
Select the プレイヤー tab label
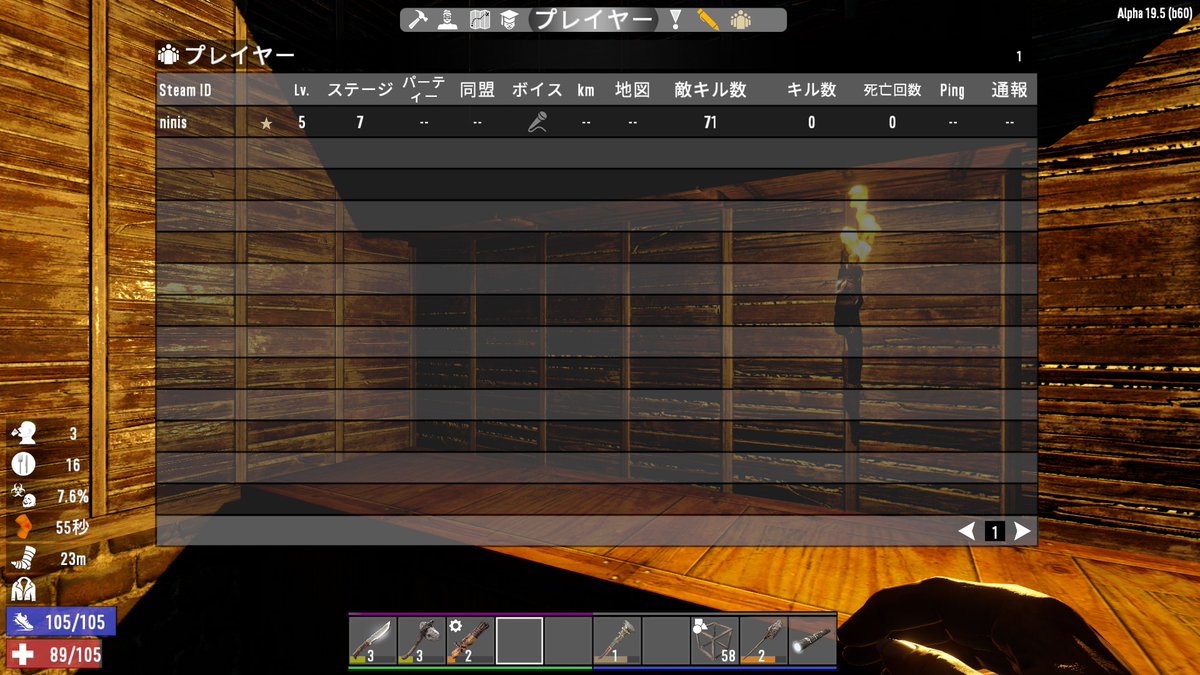592,19
